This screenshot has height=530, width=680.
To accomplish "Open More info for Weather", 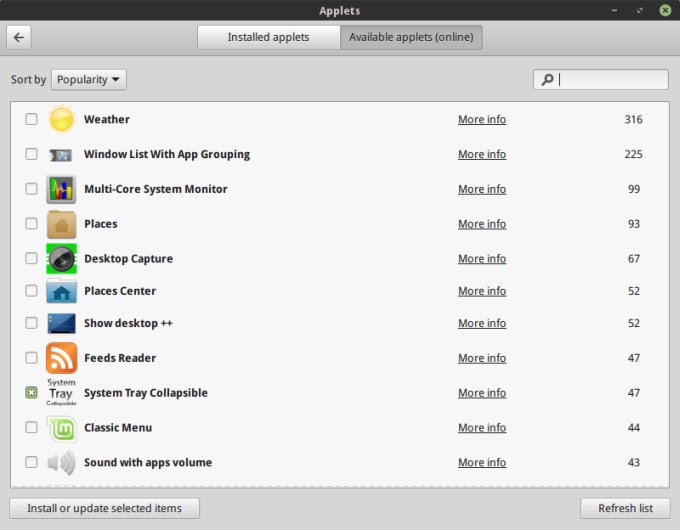I will (x=482, y=119).
